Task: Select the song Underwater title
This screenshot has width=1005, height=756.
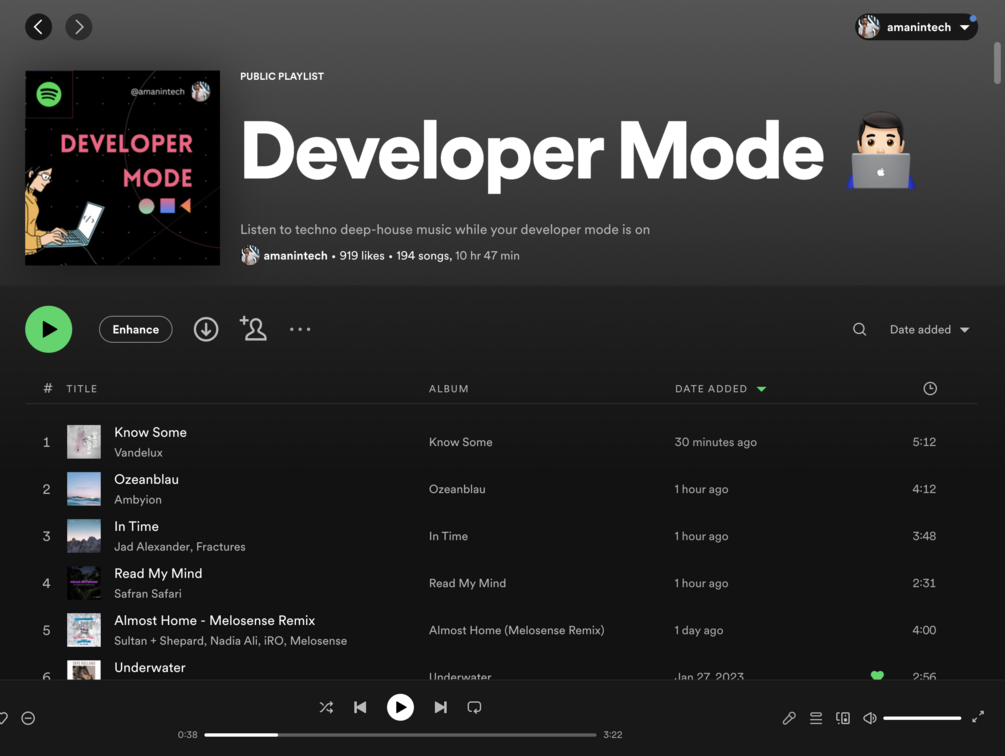Action: pos(150,668)
